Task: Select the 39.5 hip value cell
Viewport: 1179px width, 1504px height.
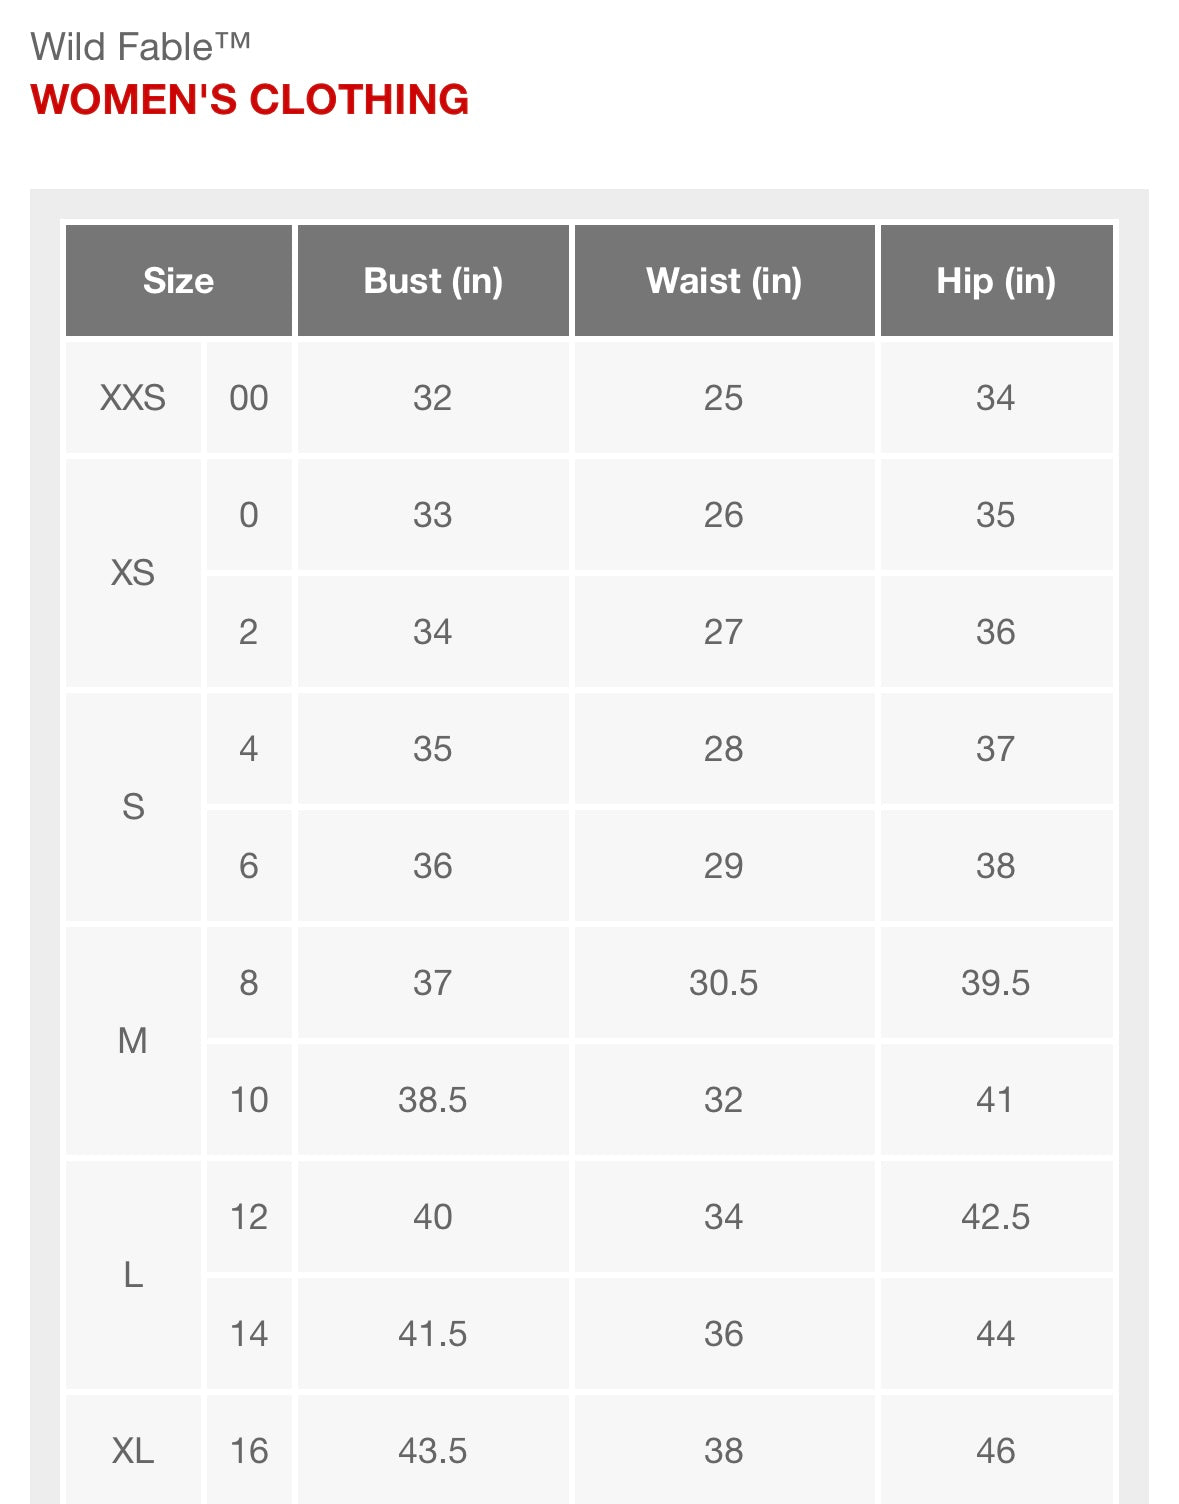Action: pos(996,983)
